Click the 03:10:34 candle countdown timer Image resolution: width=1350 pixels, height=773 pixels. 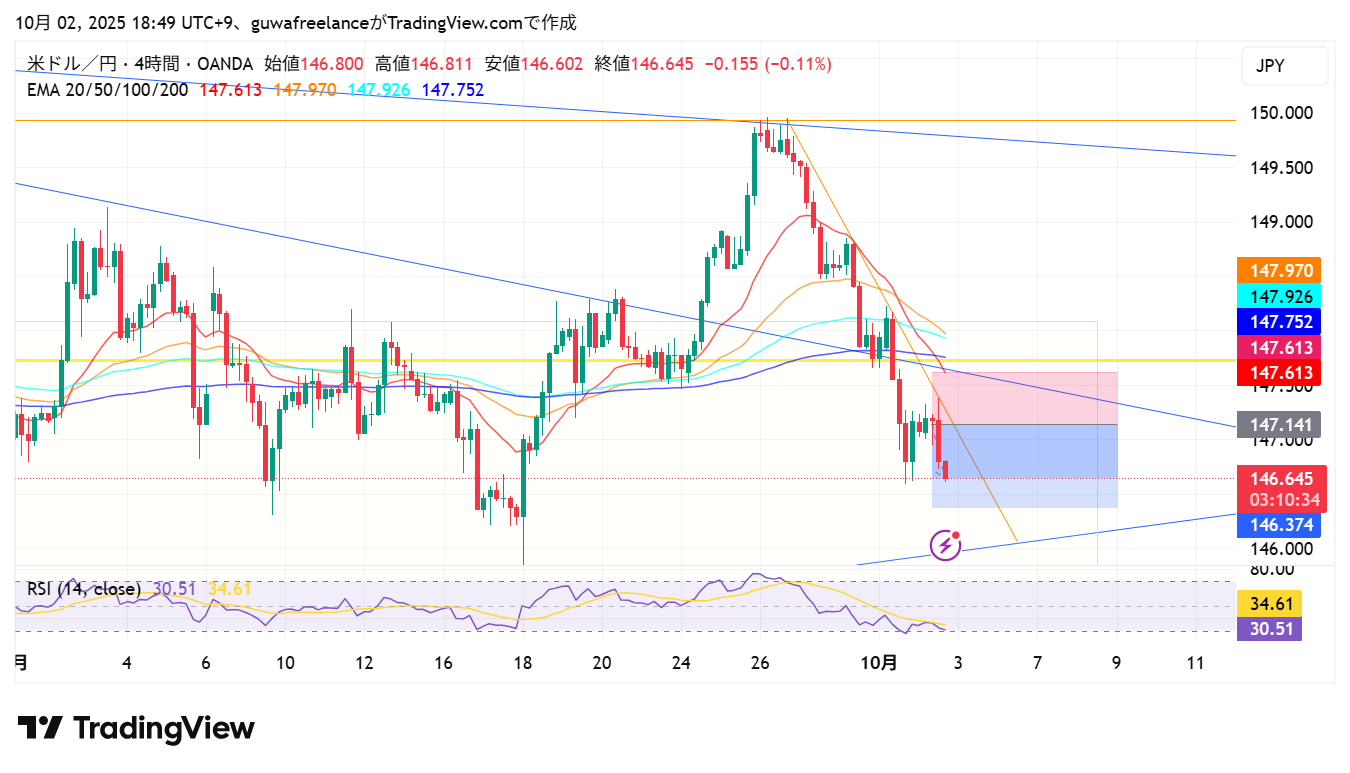pyautogui.click(x=1279, y=500)
